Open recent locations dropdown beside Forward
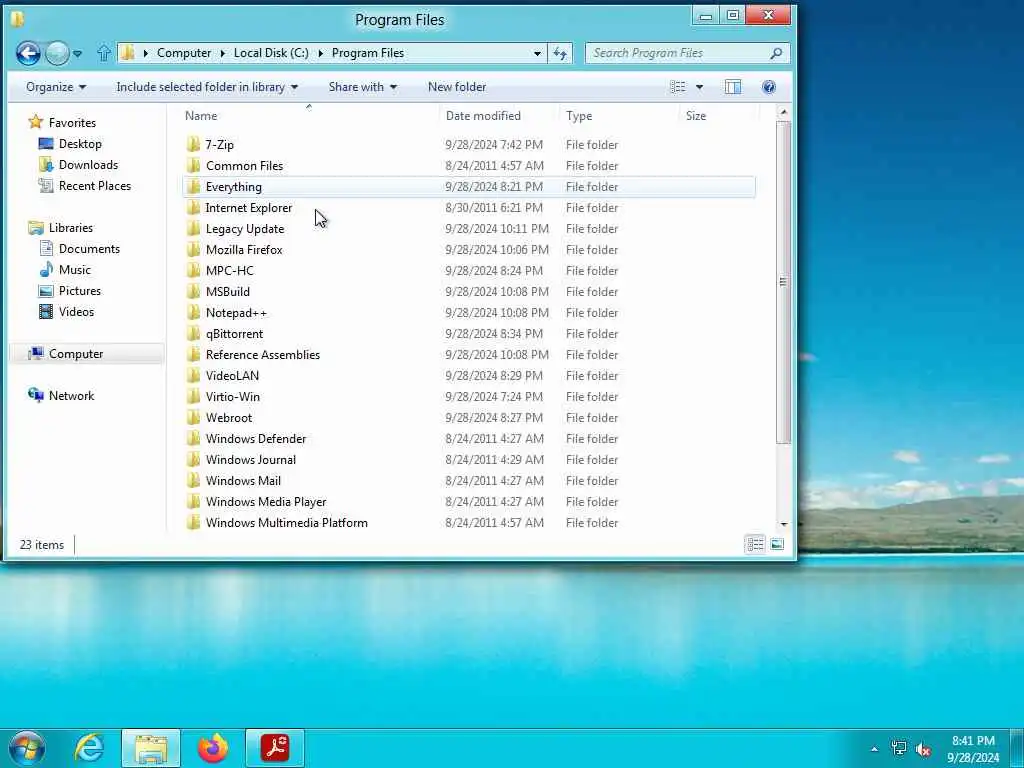This screenshot has width=1024, height=768. click(78, 54)
